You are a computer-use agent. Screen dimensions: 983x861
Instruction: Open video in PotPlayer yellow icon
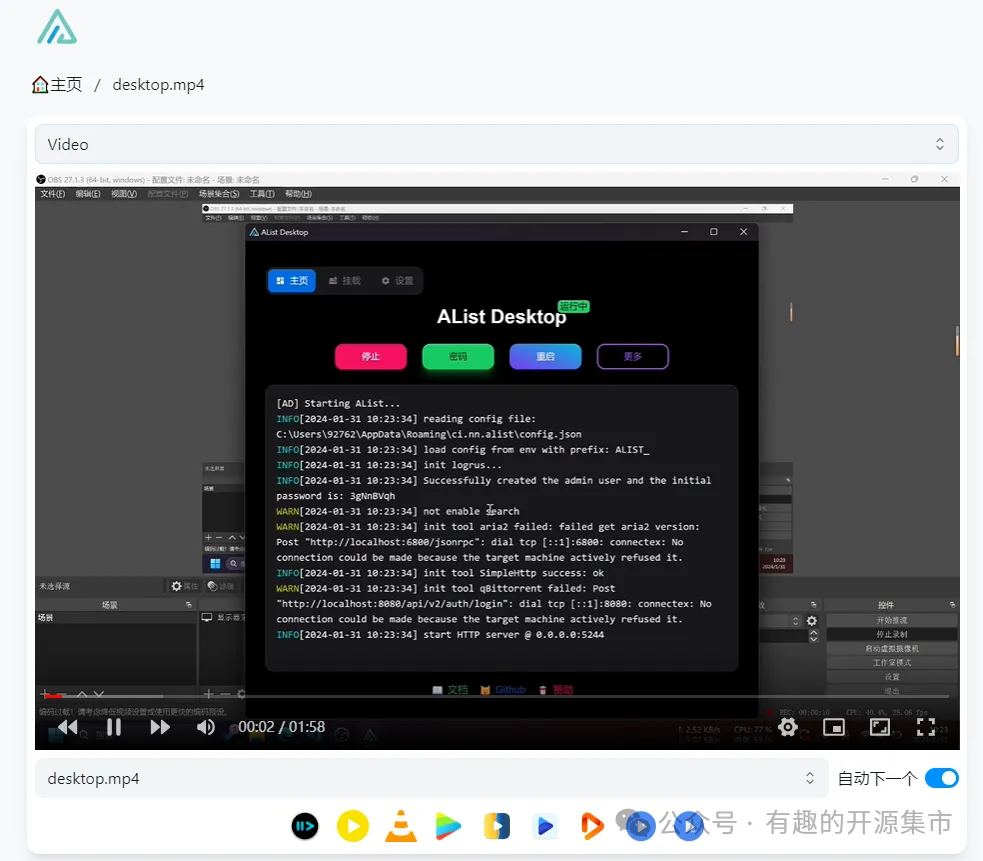tap(352, 826)
